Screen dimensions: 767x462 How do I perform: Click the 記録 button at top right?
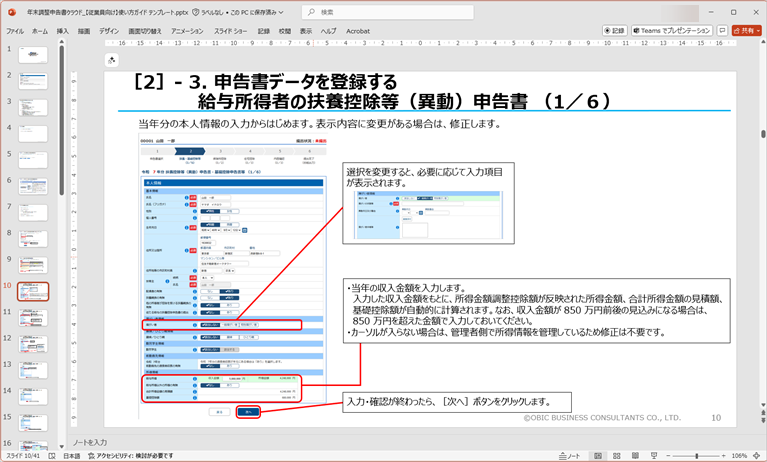coord(614,31)
